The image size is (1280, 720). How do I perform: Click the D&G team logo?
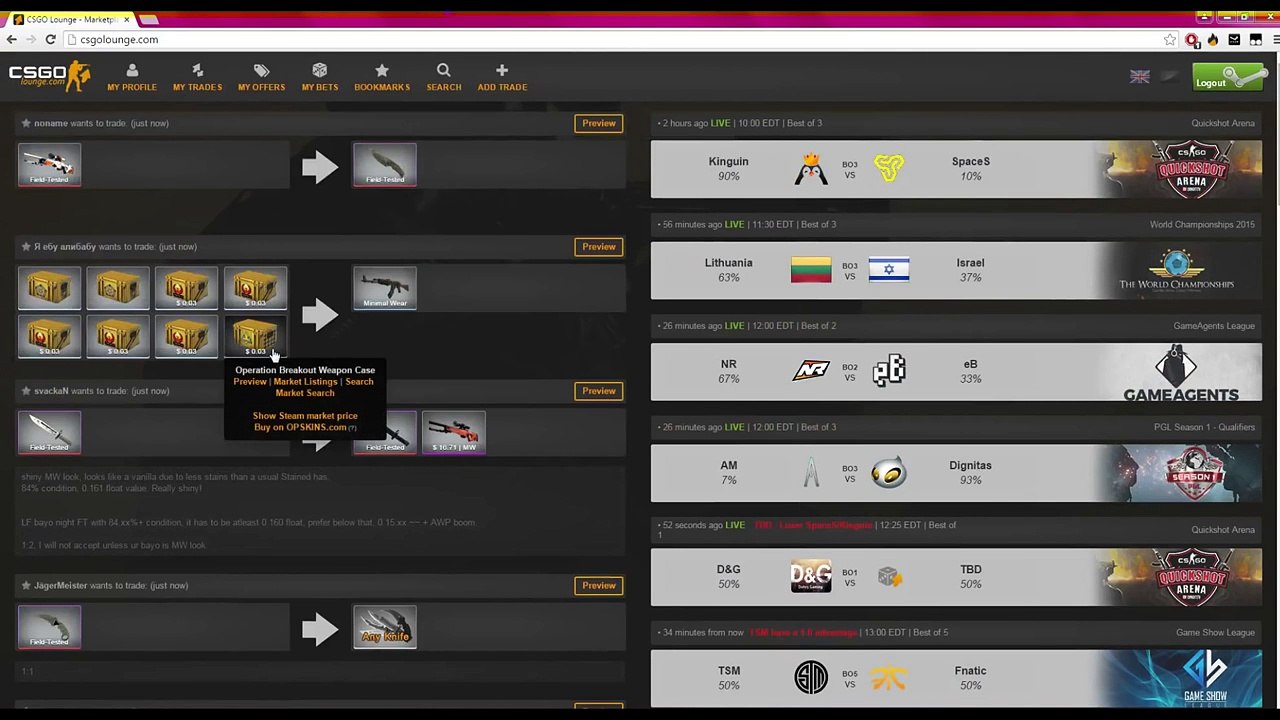811,576
